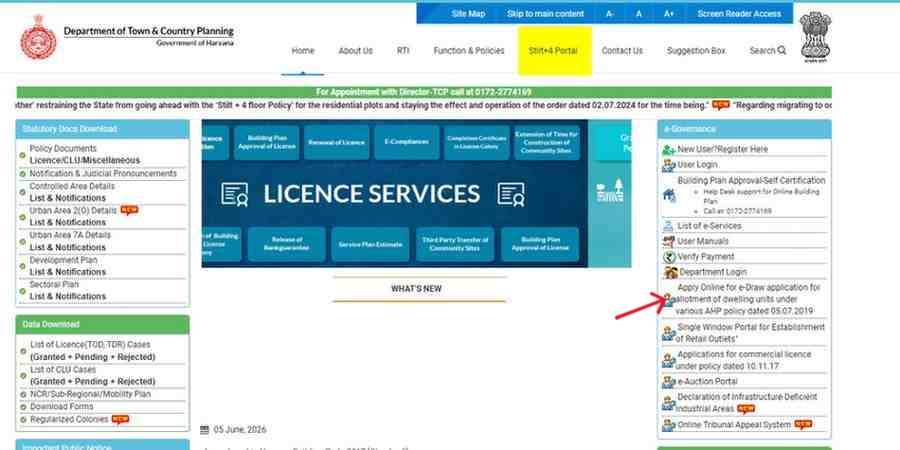Open the Suggestion Box menu item

point(696,51)
